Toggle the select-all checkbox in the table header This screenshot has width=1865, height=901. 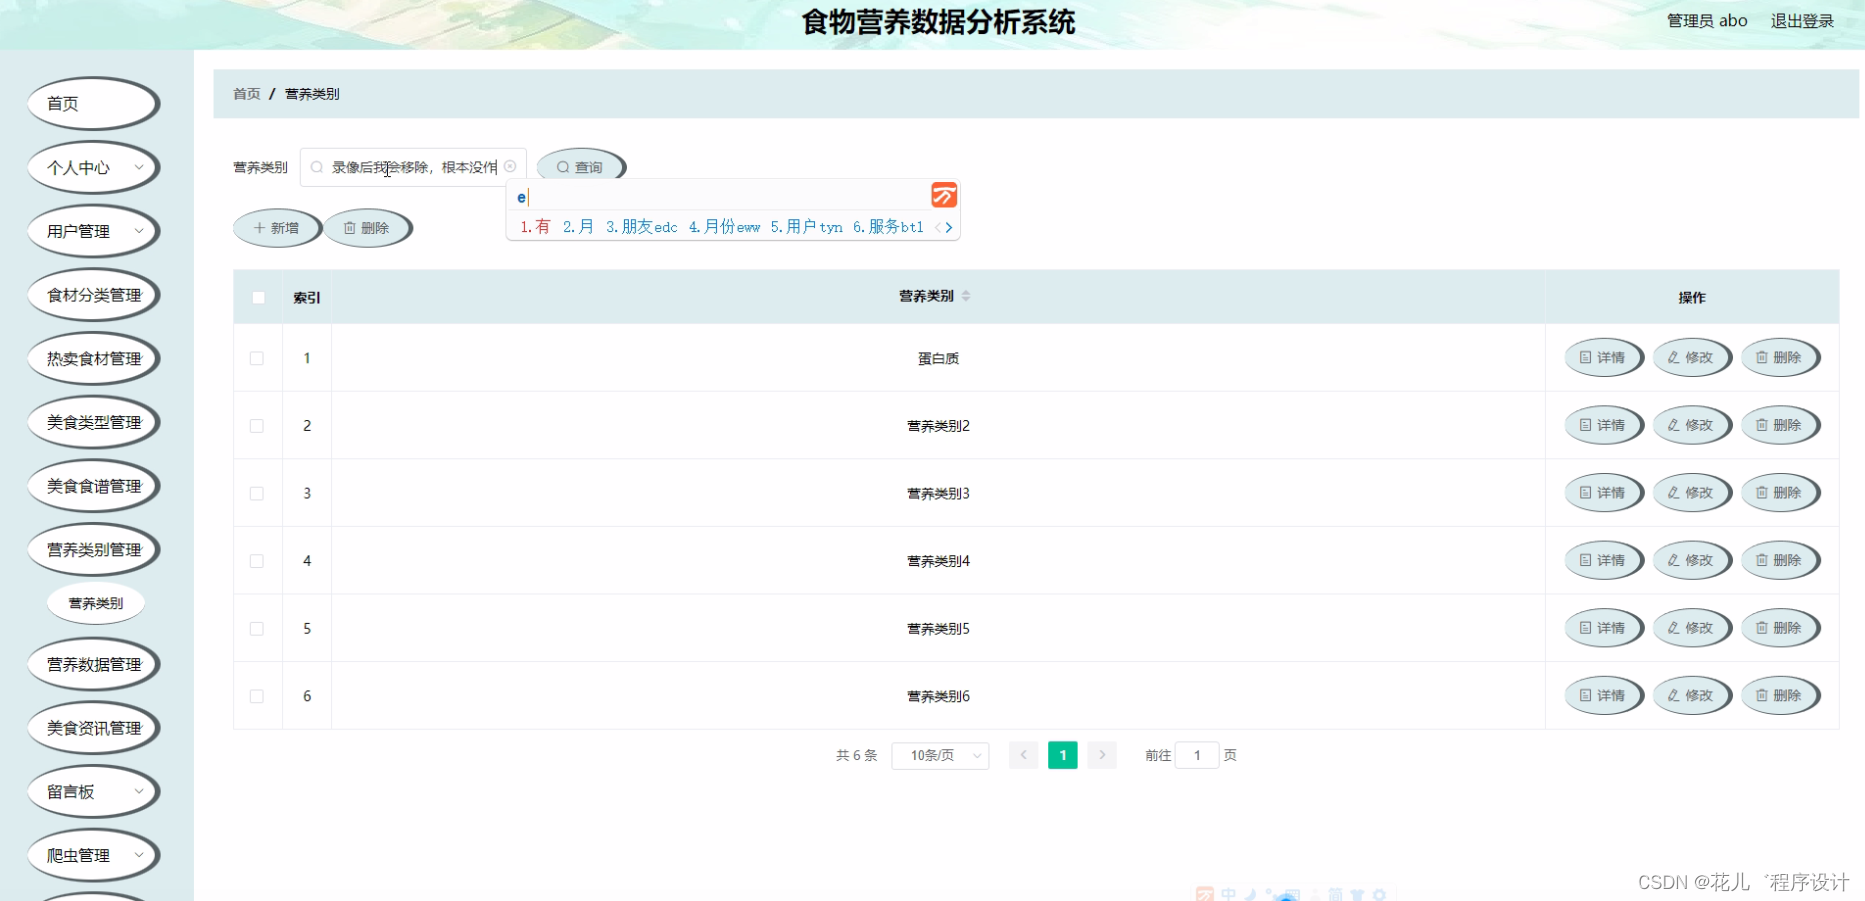(x=257, y=297)
